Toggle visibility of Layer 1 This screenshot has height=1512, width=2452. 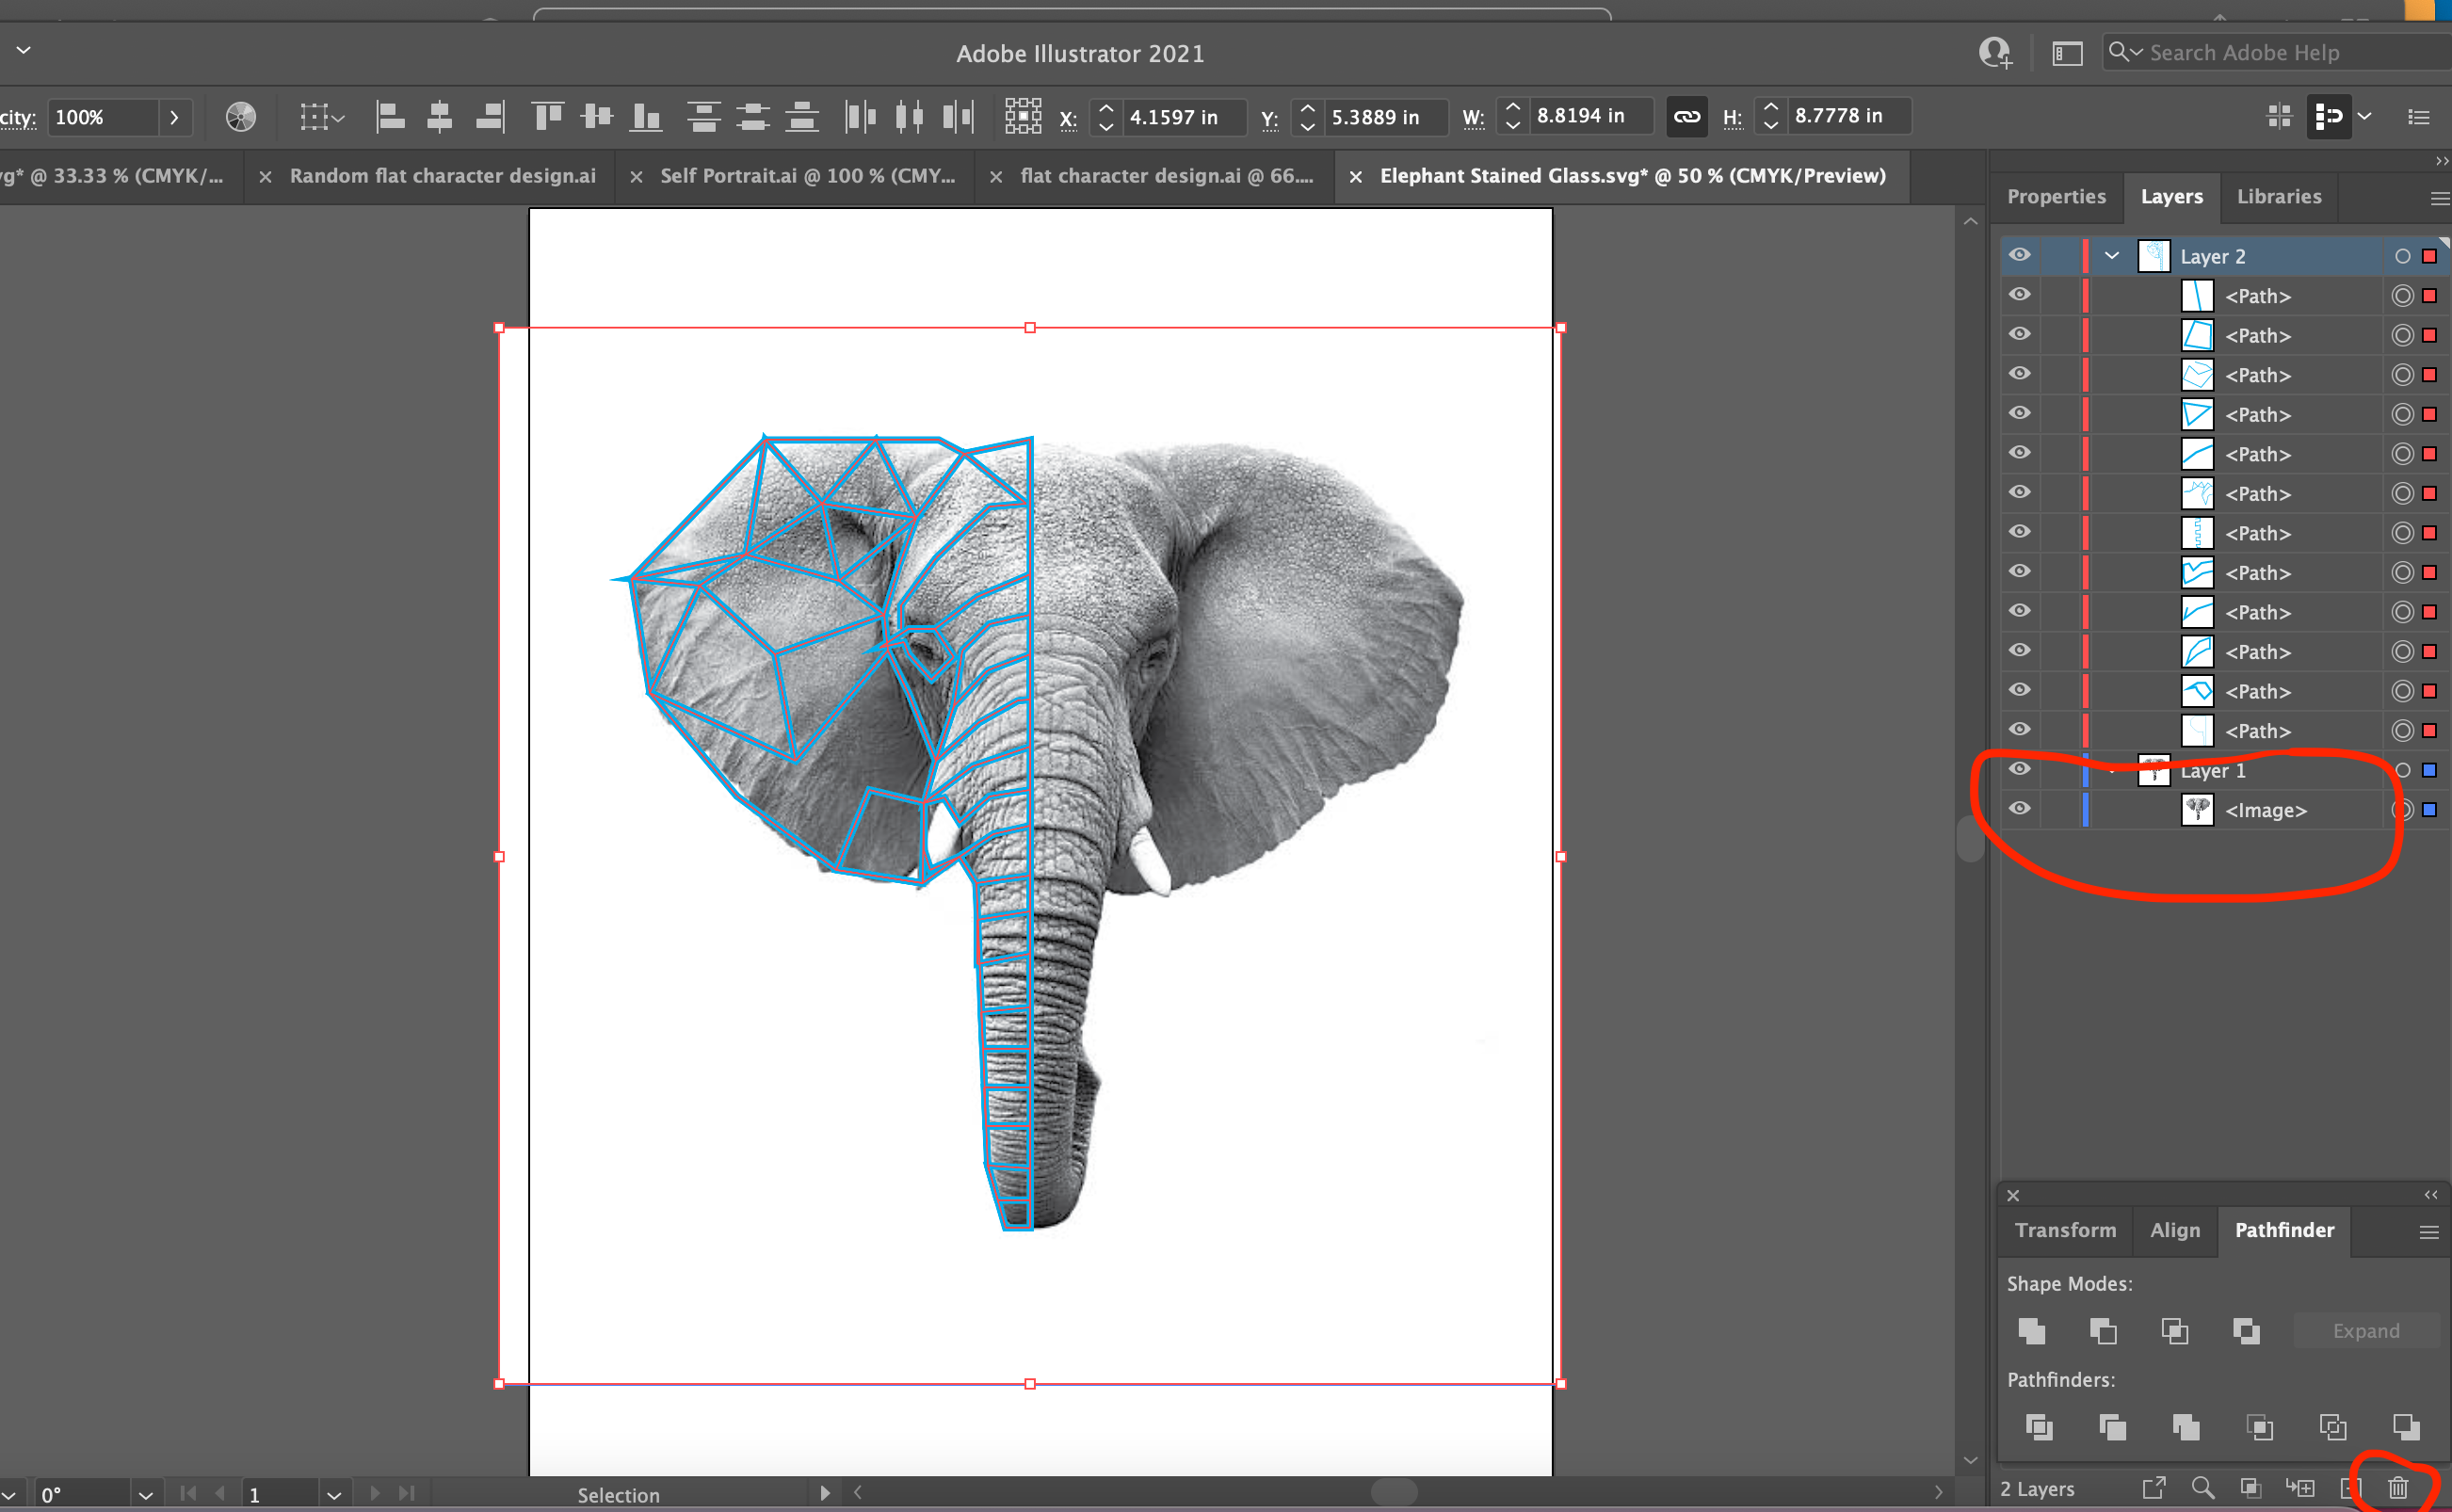[2020, 769]
